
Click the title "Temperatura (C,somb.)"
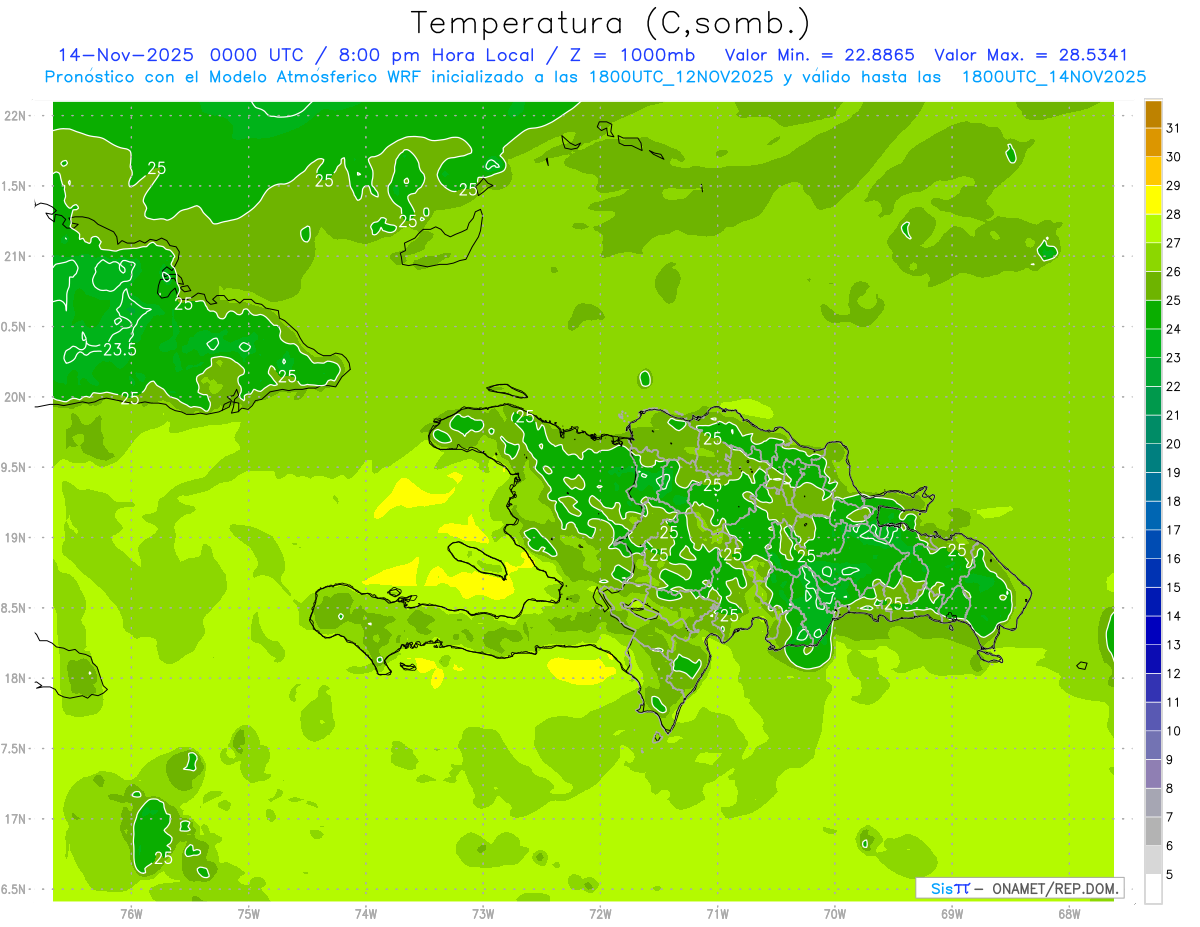point(611,22)
